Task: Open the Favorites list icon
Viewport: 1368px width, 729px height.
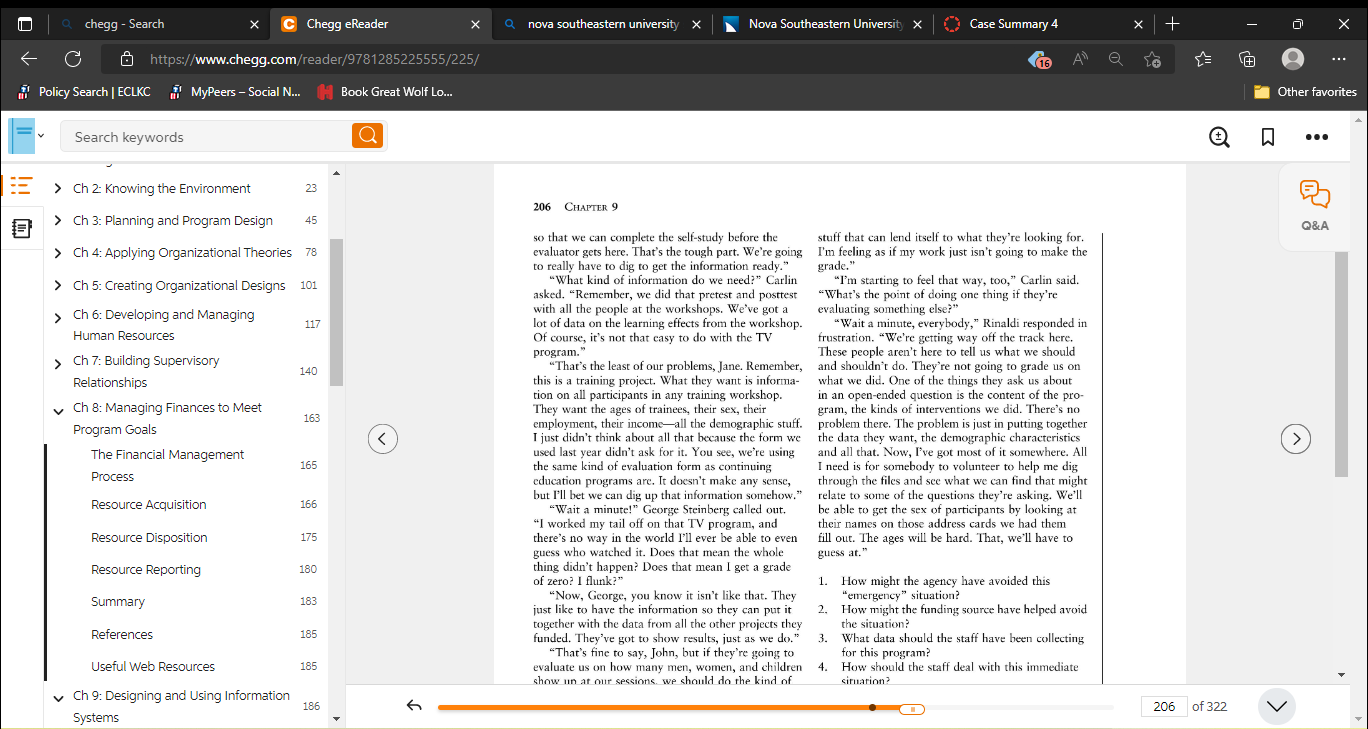Action: (1204, 59)
